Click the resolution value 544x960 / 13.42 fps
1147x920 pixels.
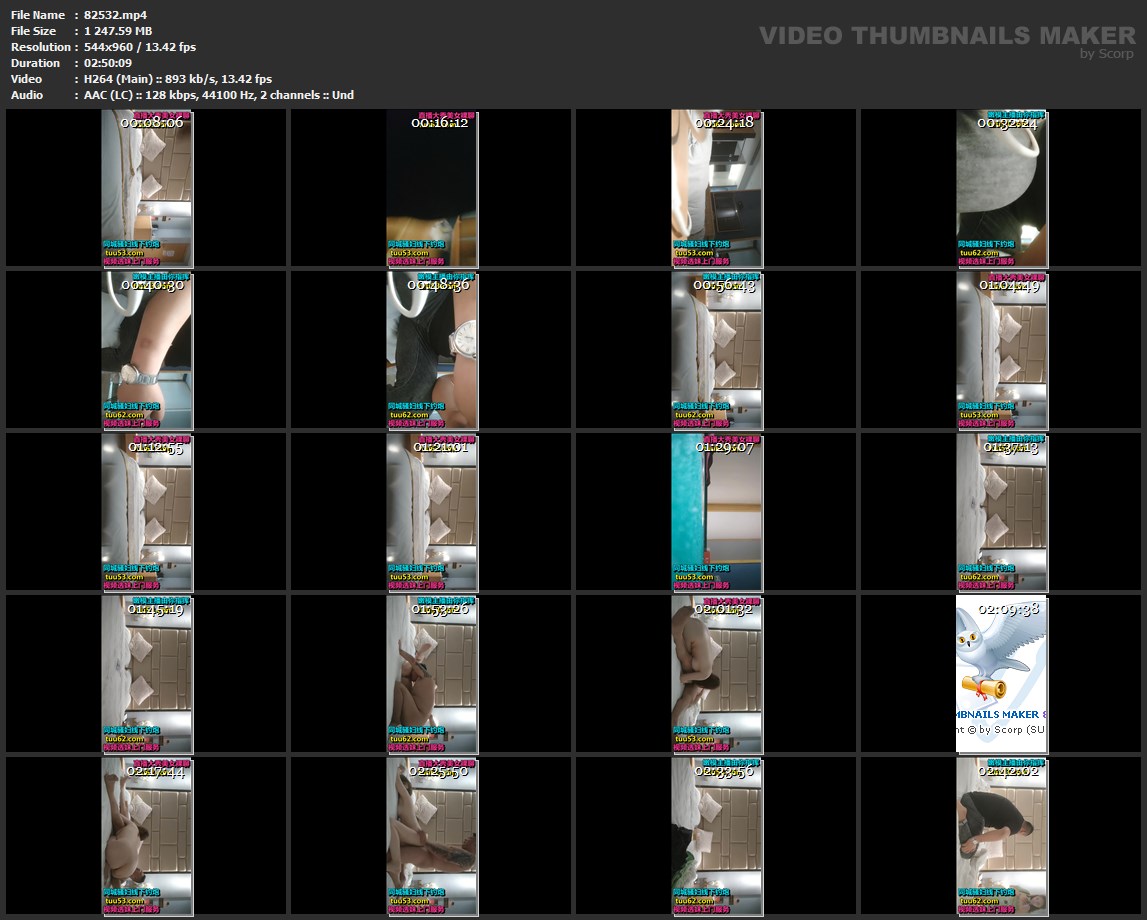(140, 47)
